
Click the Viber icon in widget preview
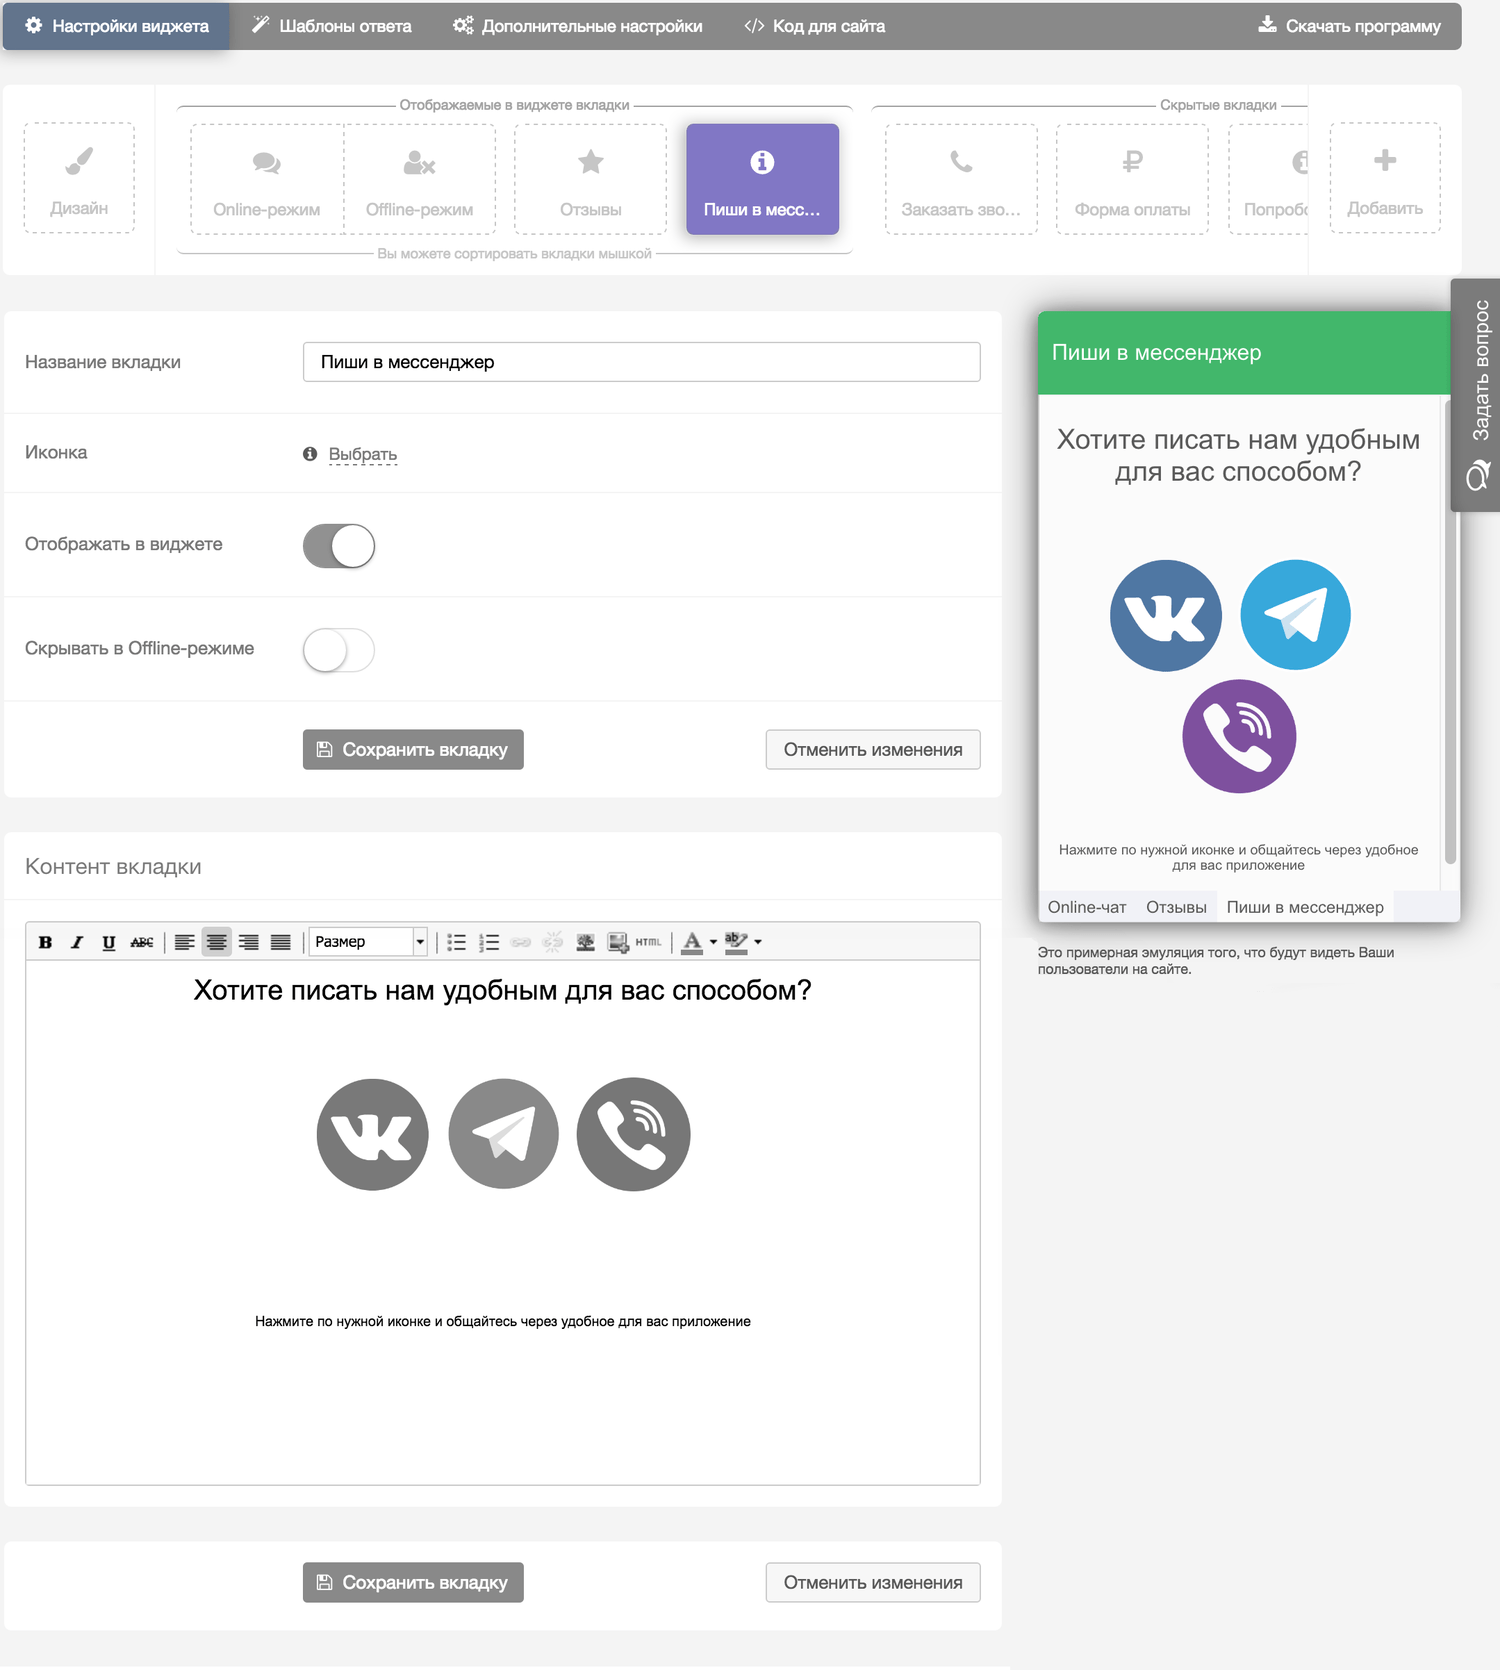pos(1239,736)
